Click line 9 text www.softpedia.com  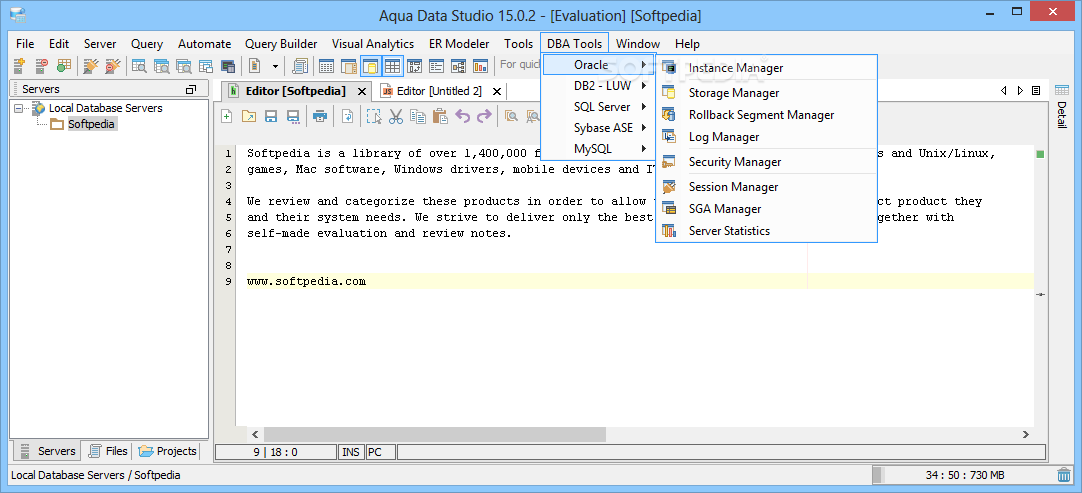306,281
